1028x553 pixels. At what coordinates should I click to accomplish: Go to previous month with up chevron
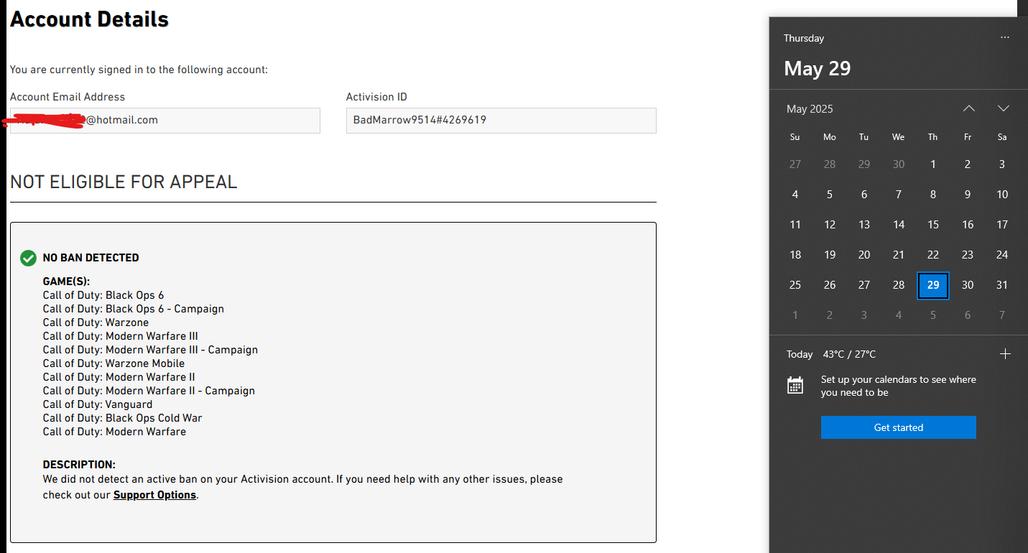point(968,108)
